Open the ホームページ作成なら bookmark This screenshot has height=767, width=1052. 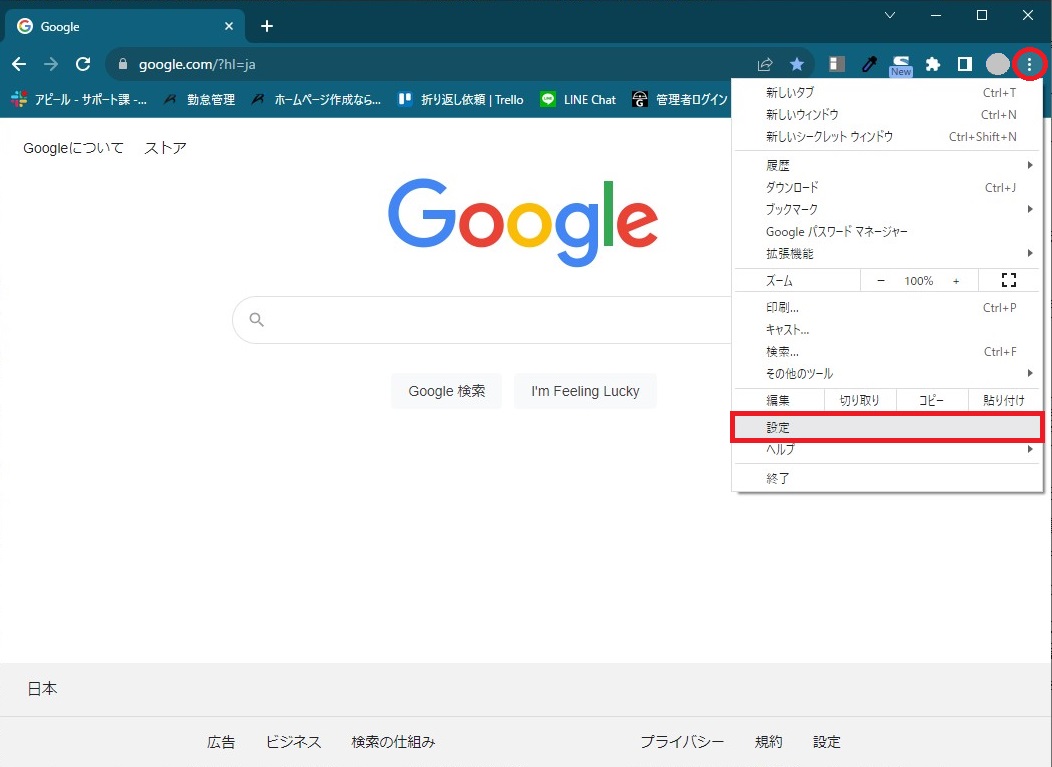316,99
